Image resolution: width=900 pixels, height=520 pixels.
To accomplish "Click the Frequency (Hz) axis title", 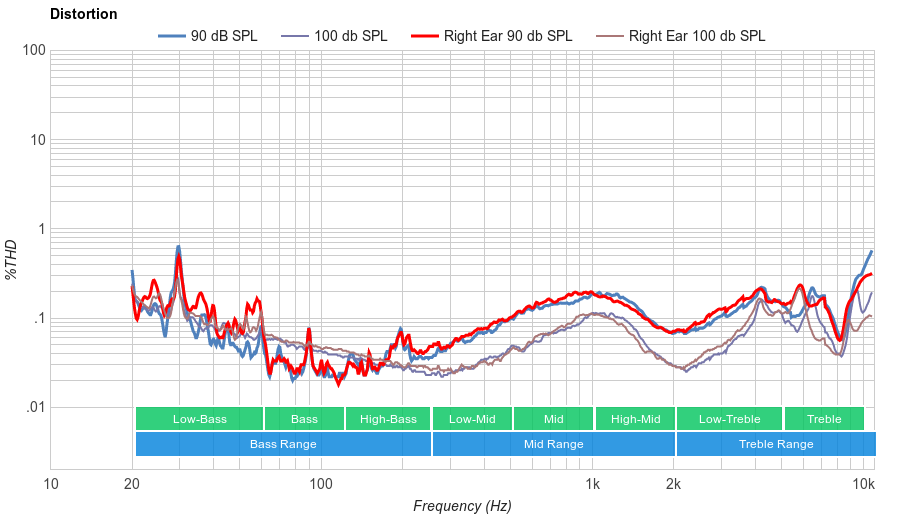I will pyautogui.click(x=462, y=506).
